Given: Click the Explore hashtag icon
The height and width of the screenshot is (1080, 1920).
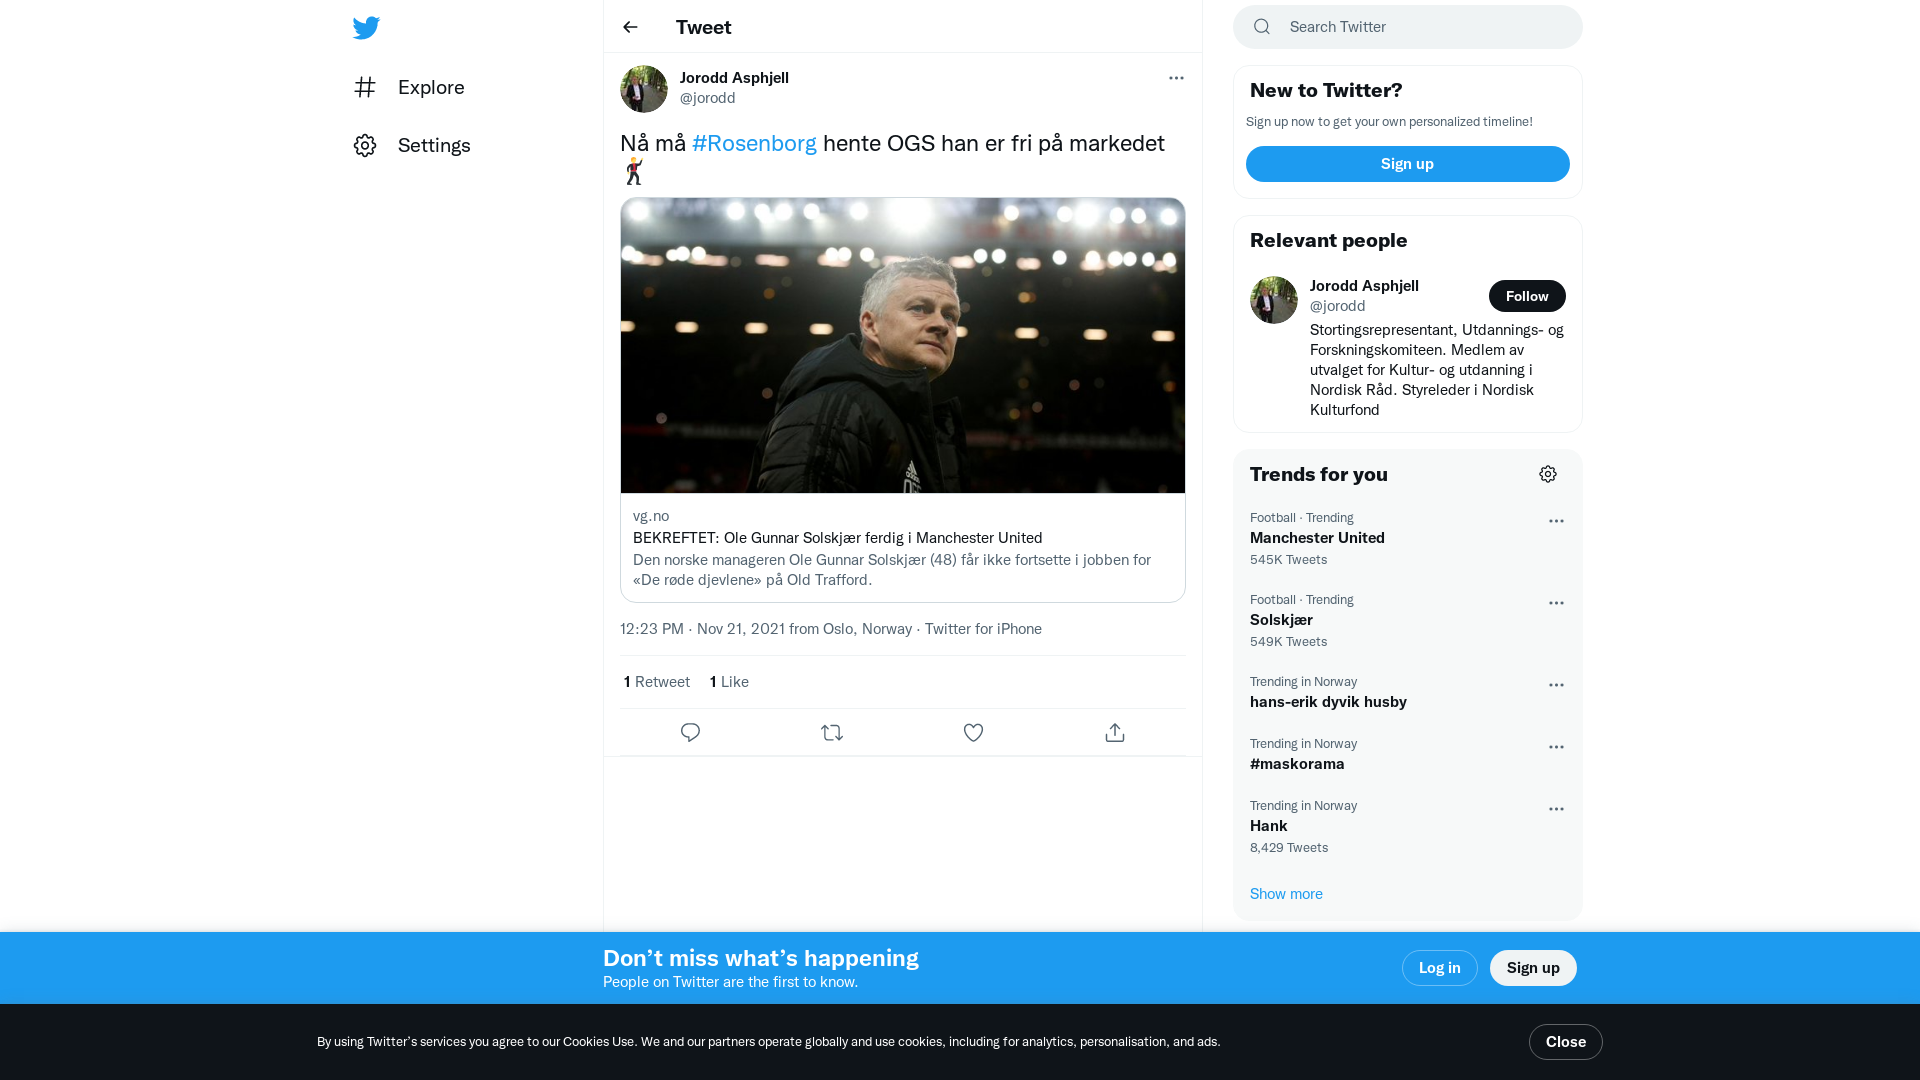Looking at the screenshot, I should [365, 87].
